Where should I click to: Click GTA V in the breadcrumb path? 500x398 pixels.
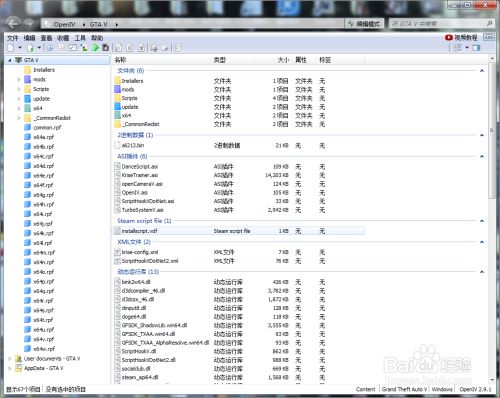pyautogui.click(x=98, y=24)
